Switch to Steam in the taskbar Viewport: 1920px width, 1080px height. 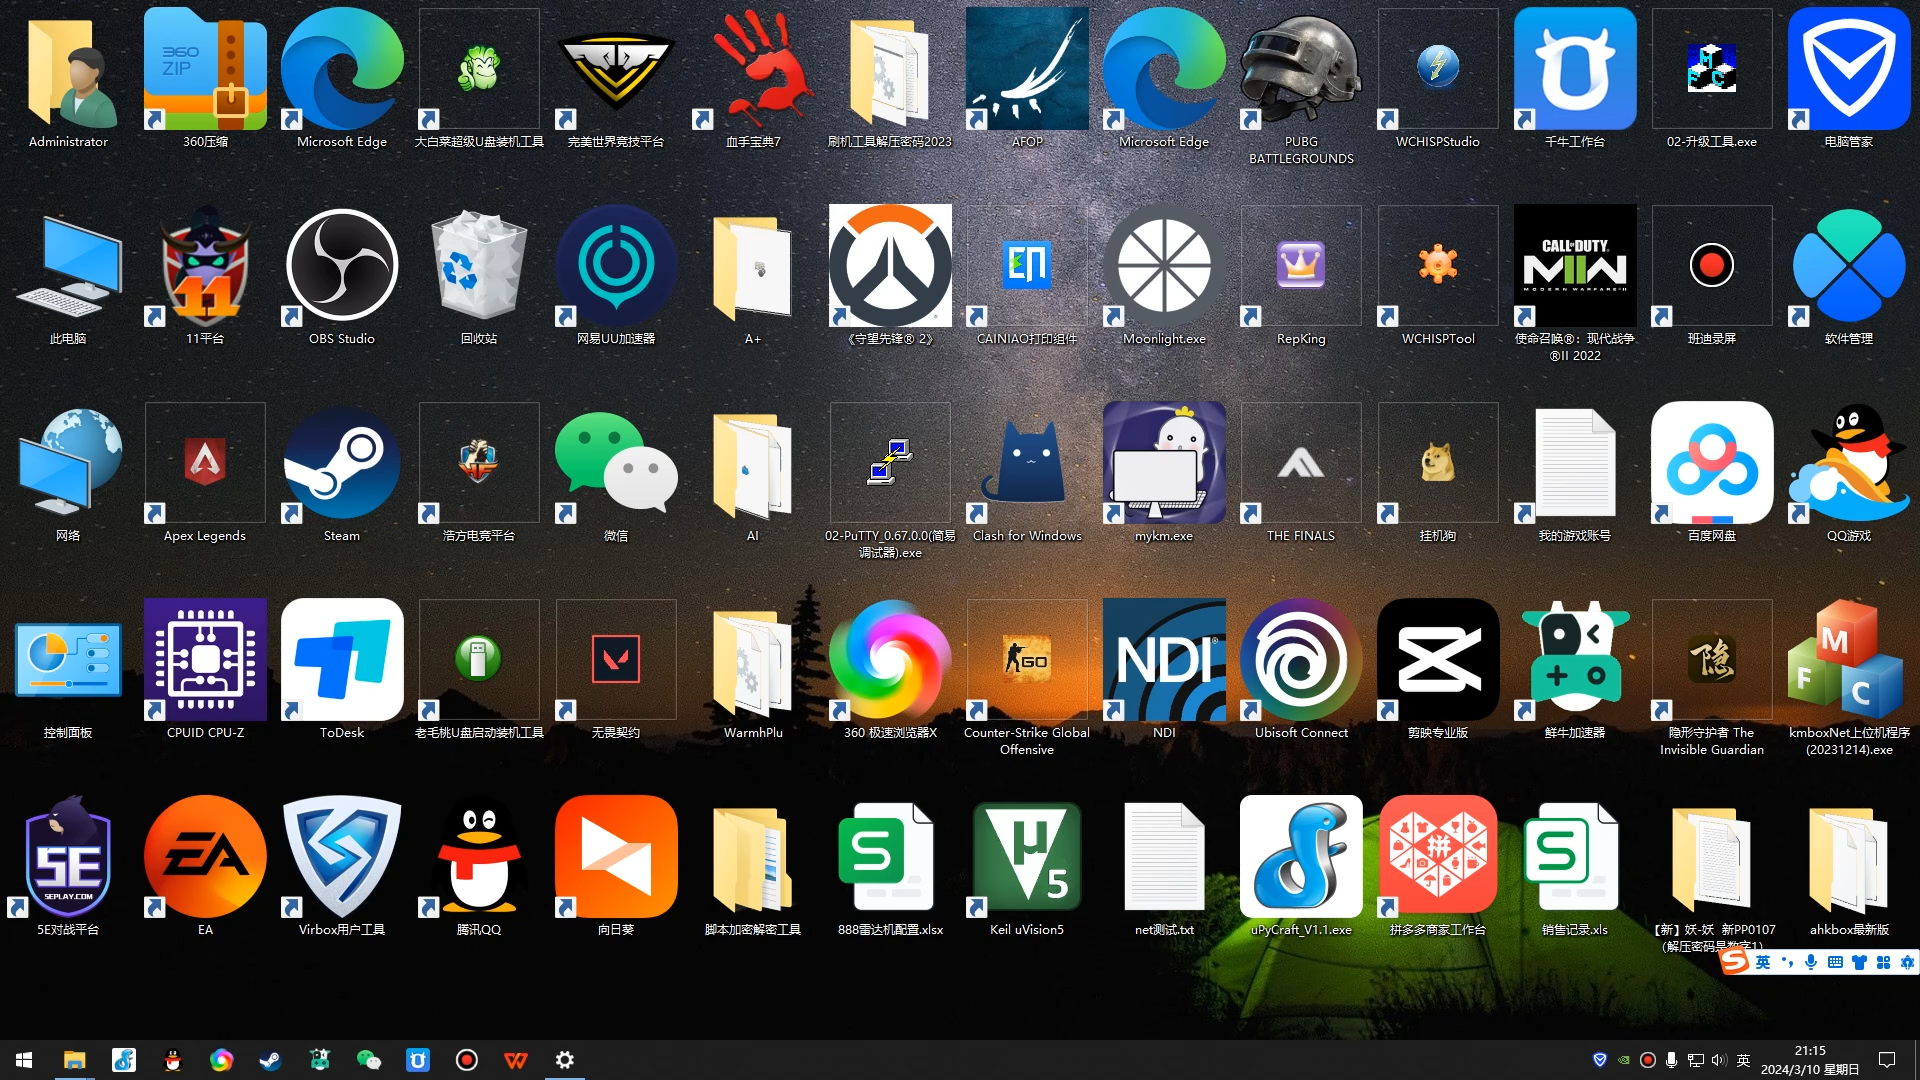(x=270, y=1060)
